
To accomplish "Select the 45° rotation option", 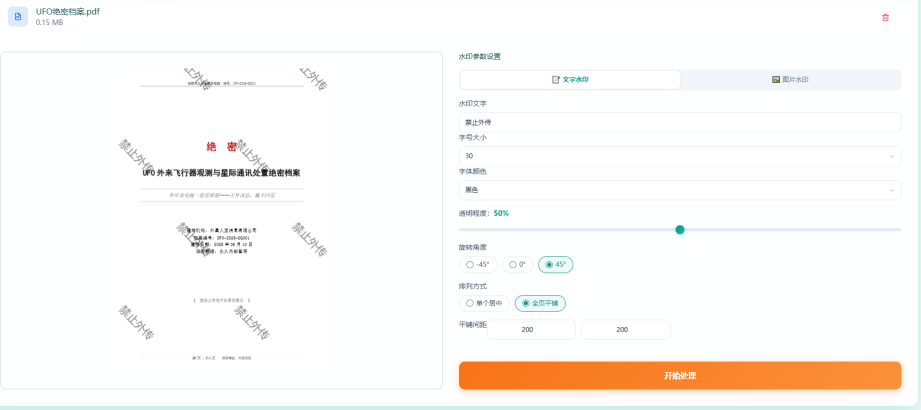I will point(556,265).
